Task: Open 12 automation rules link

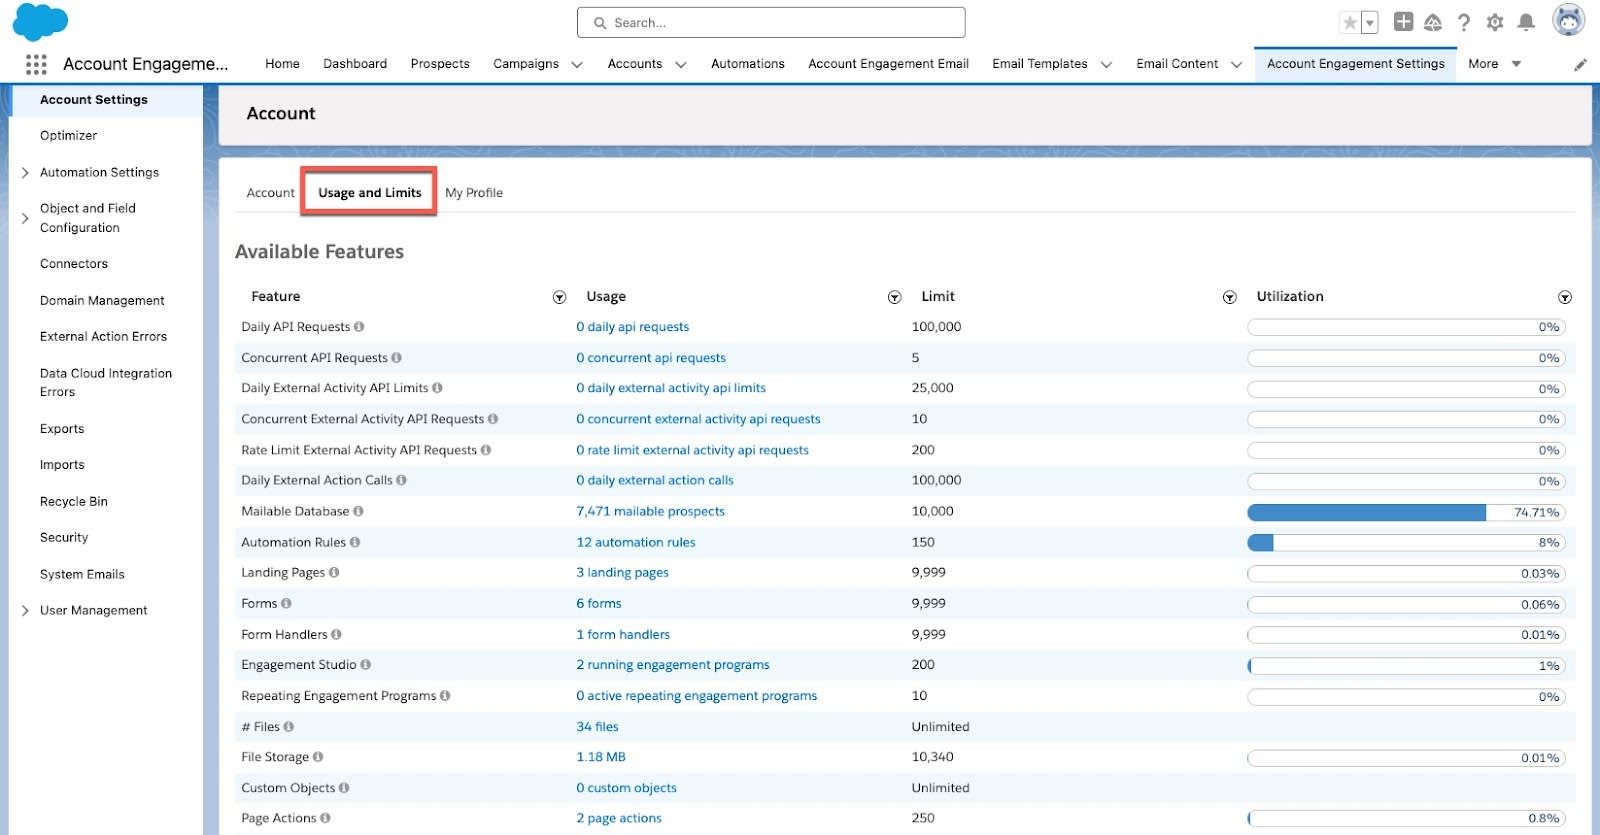Action: [x=636, y=542]
